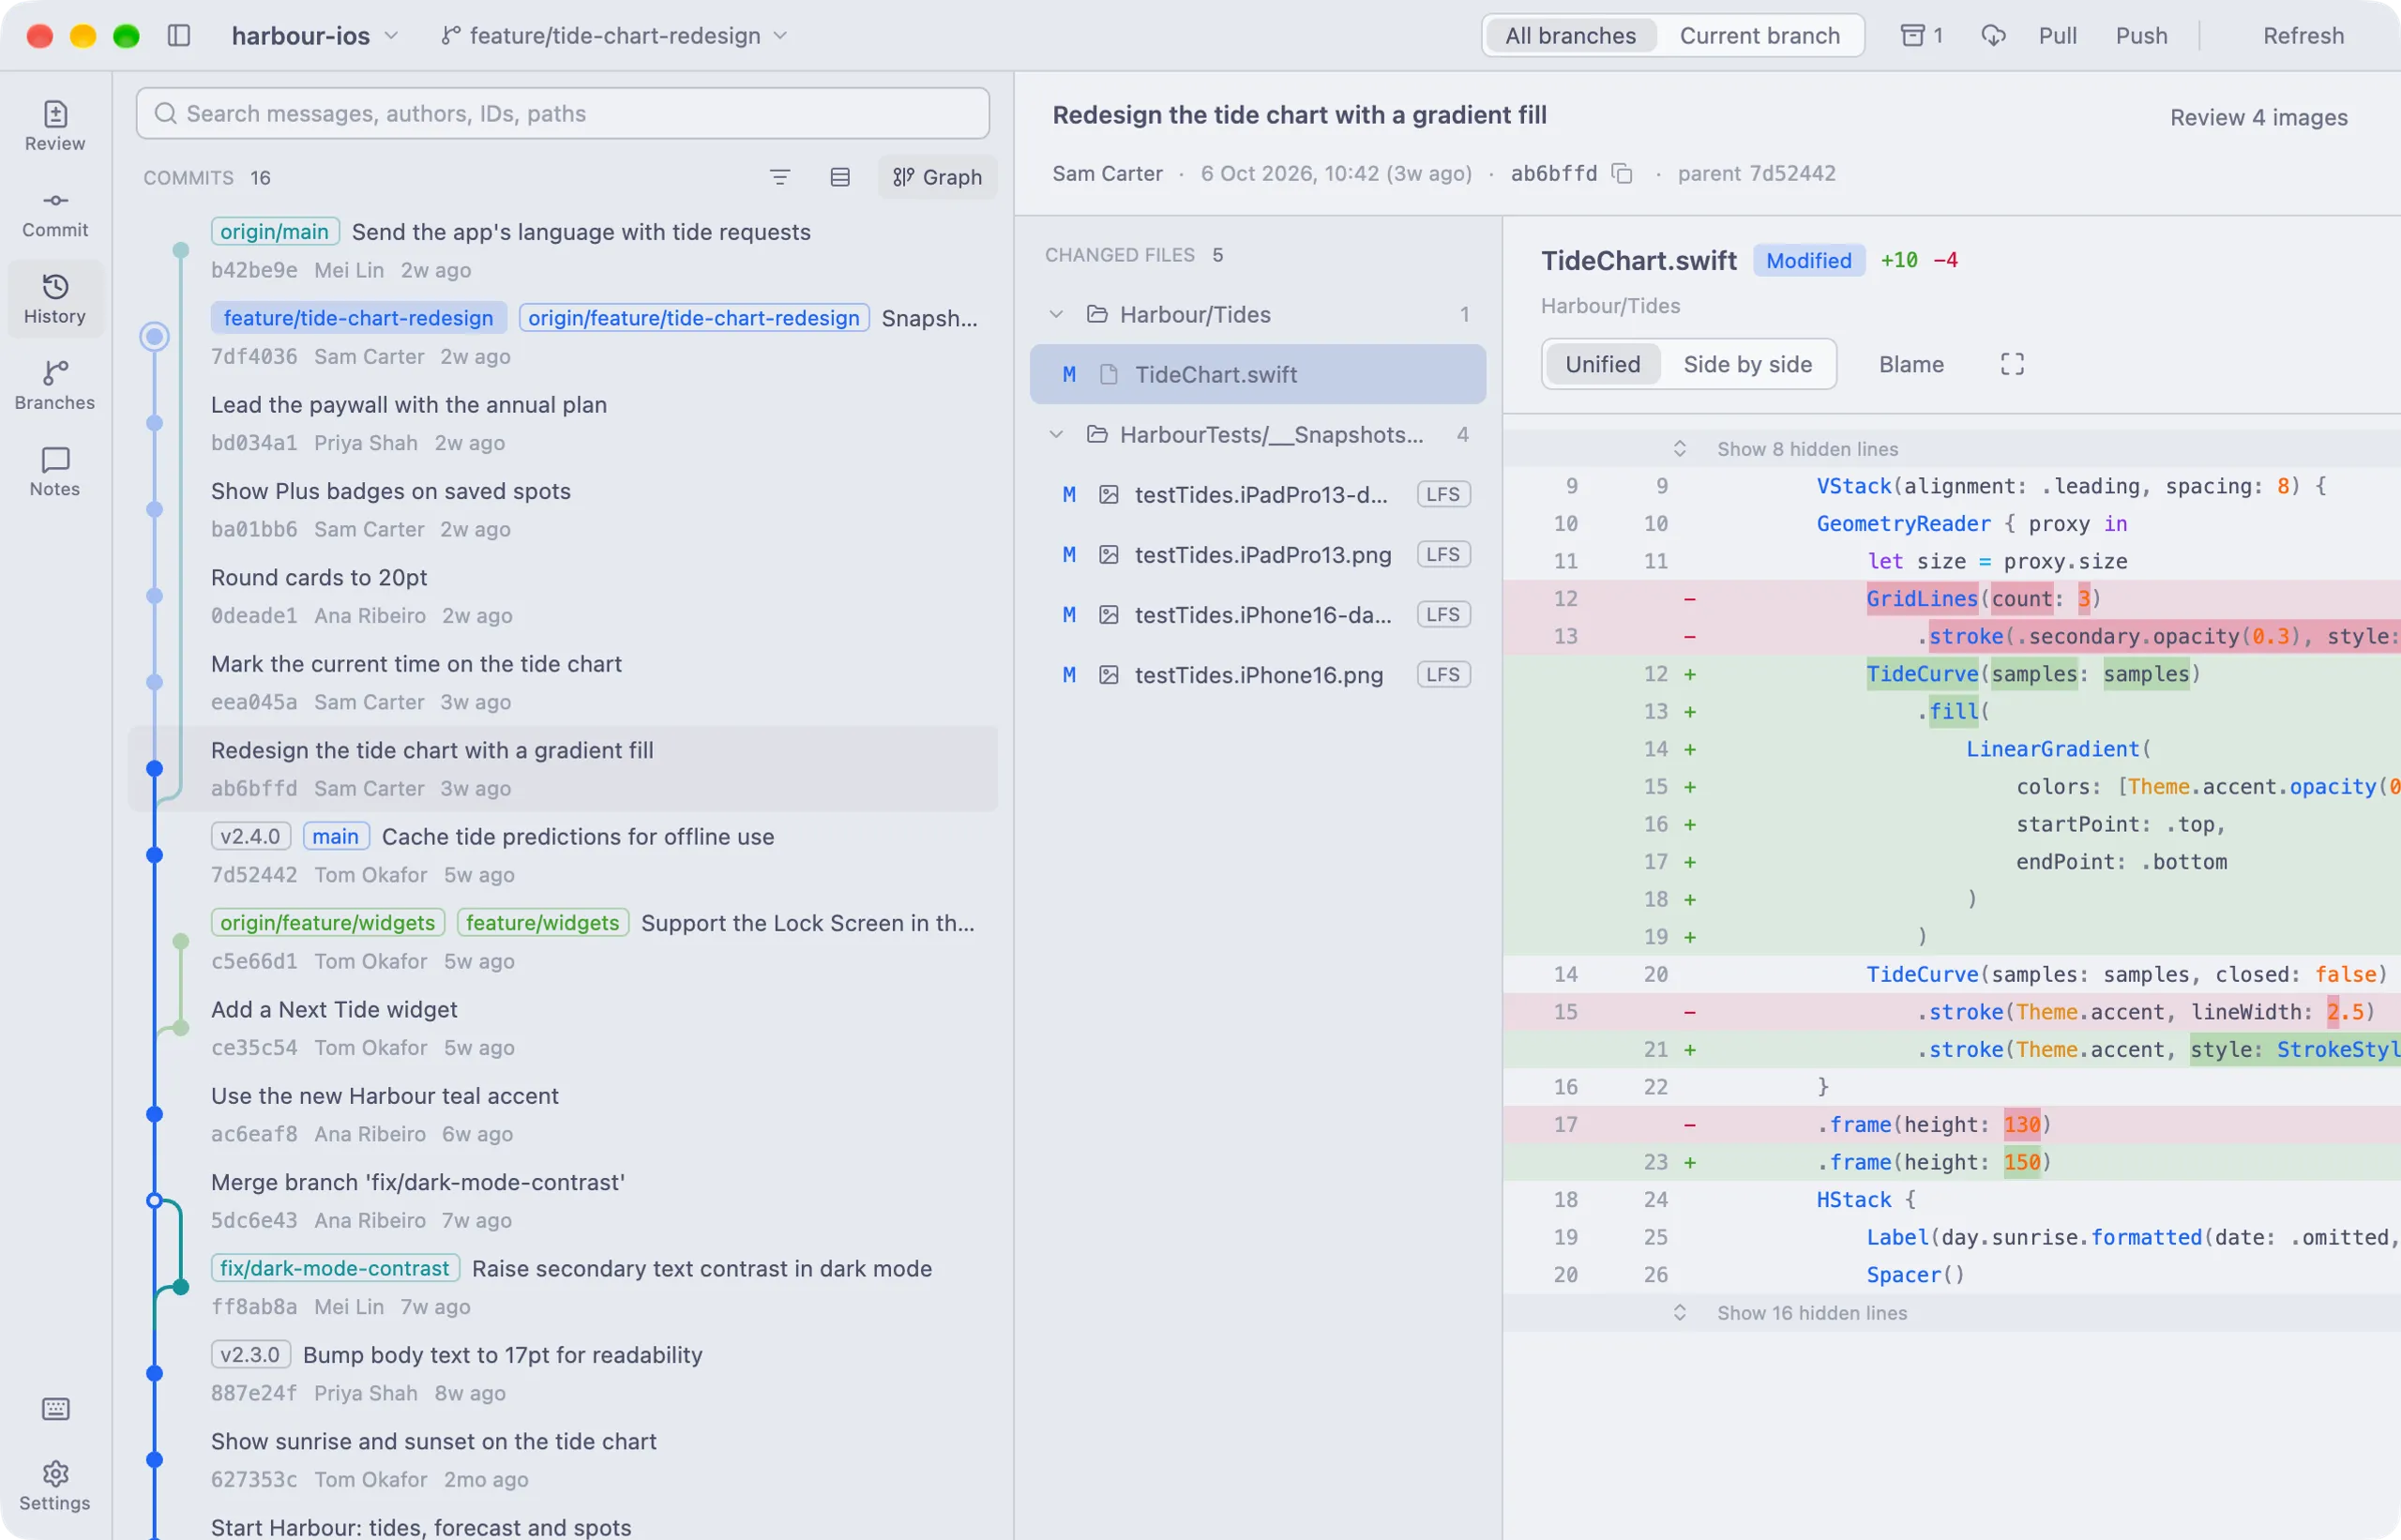Viewport: 2401px width, 1540px height.
Task: Open the commit filter icon
Action: [780, 177]
